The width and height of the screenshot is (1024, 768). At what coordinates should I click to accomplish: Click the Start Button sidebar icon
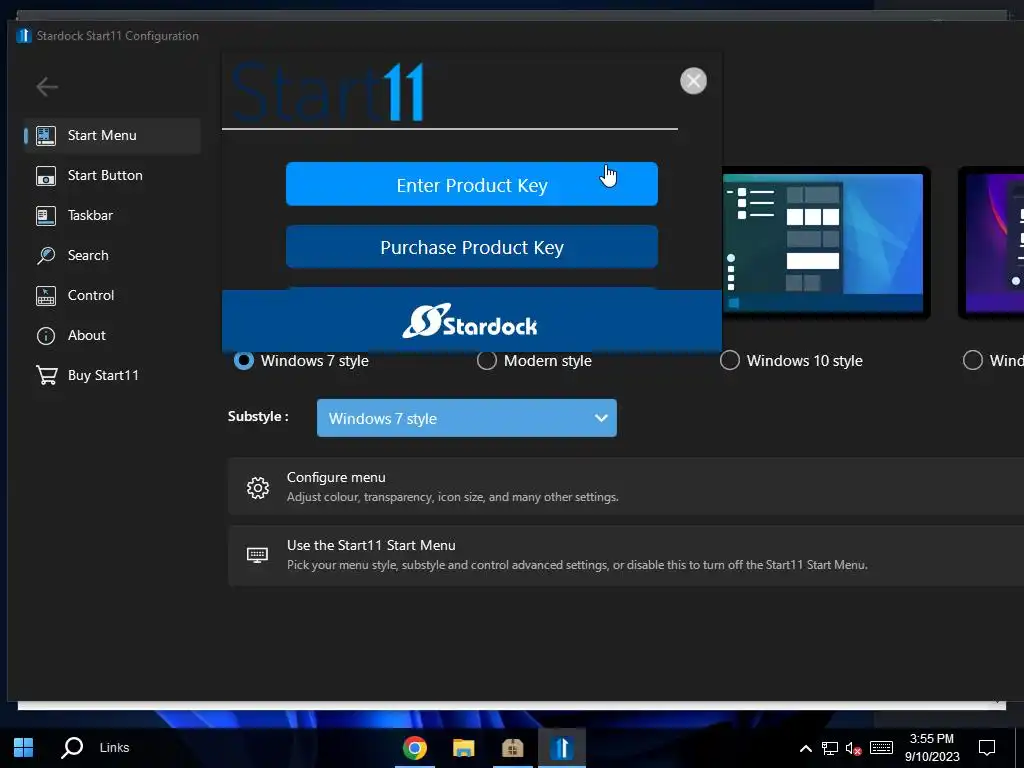click(x=46, y=176)
